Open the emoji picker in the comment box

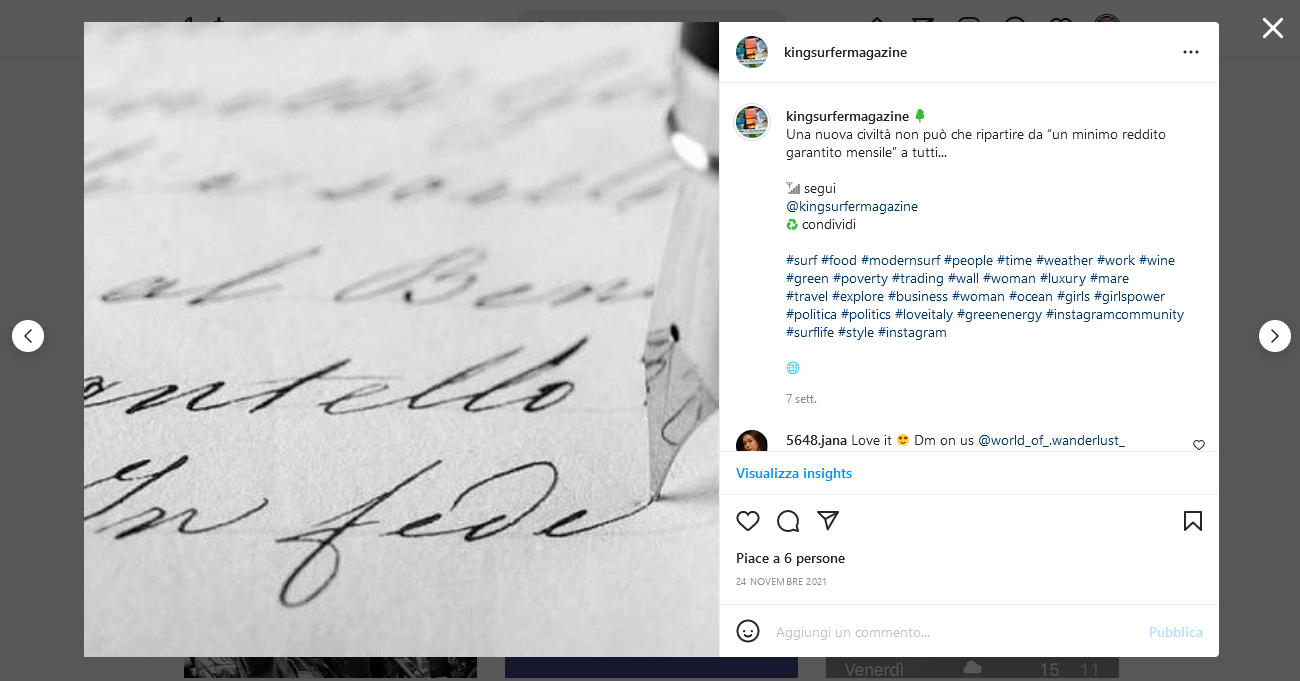point(748,631)
